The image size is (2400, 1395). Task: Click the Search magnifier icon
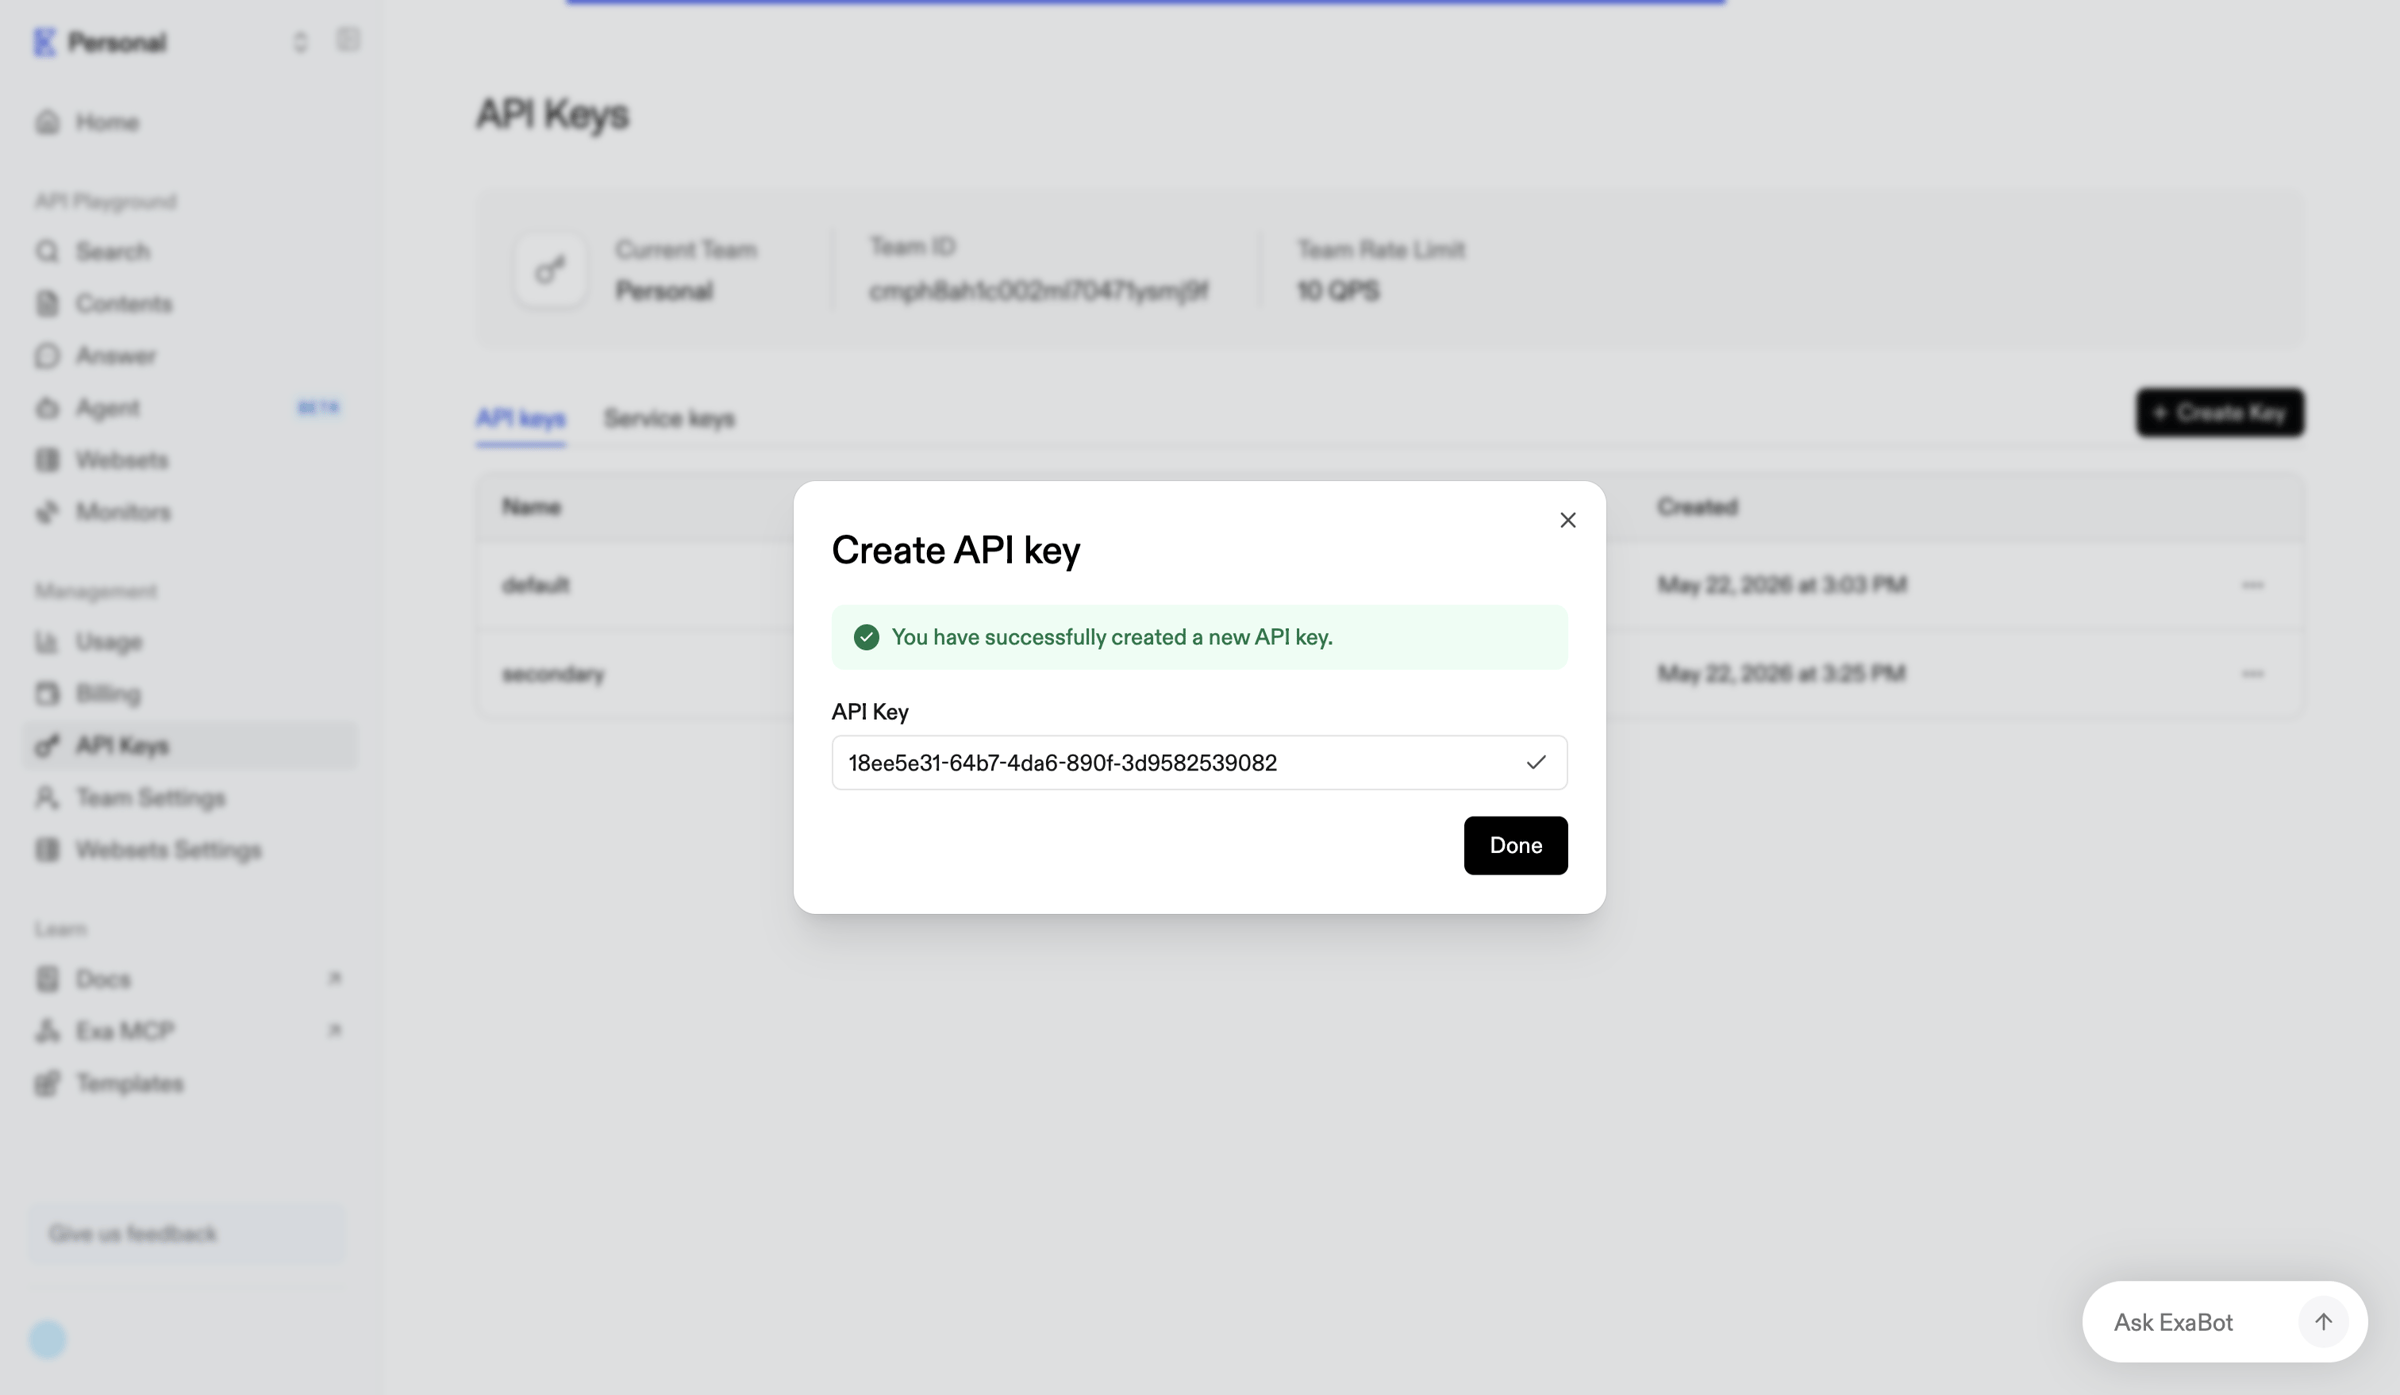47,251
